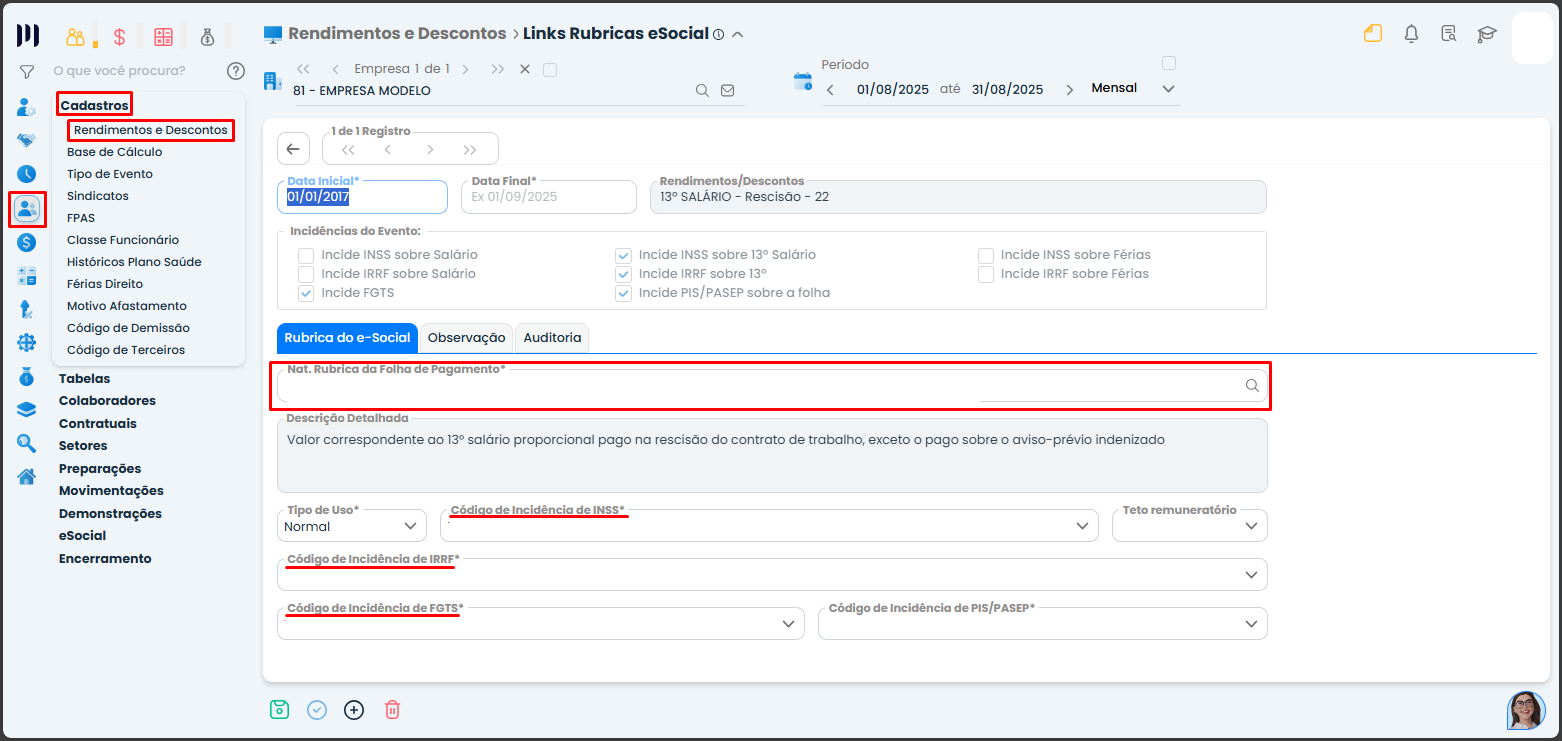Toggle Incide IRRF sobre Salário checkbox
Image resolution: width=1562 pixels, height=741 pixels.
pyautogui.click(x=306, y=274)
